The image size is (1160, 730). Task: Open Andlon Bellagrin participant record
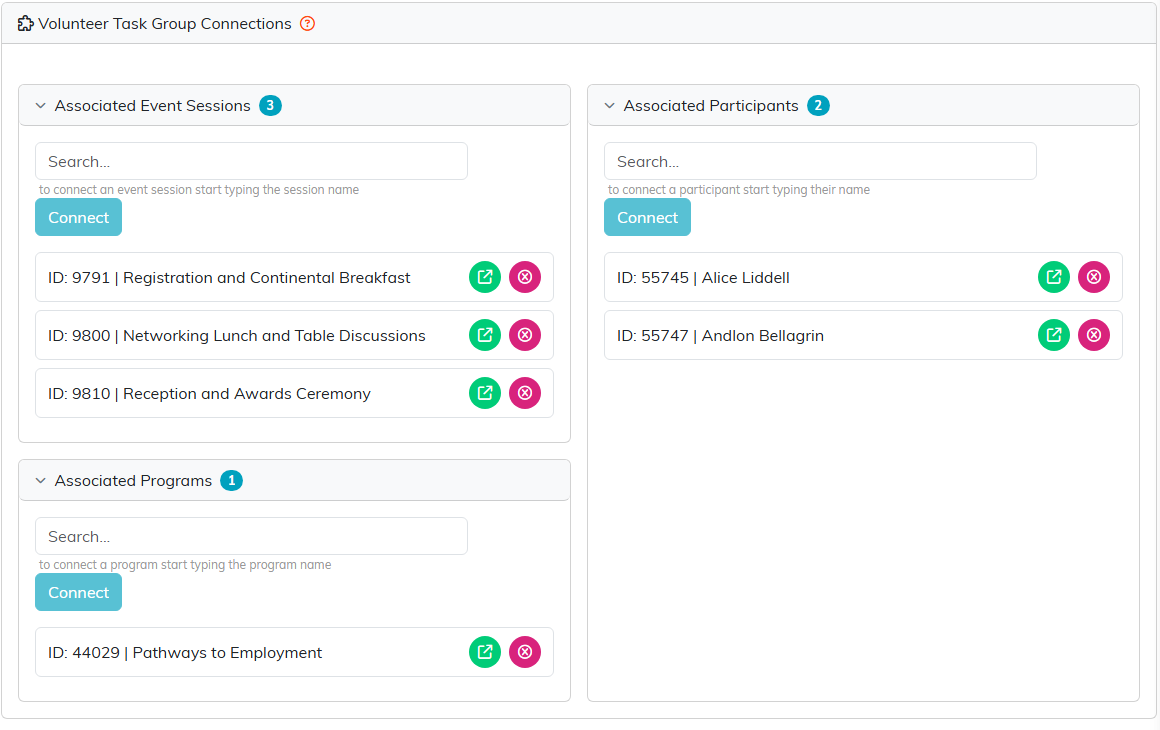pyautogui.click(x=1053, y=335)
